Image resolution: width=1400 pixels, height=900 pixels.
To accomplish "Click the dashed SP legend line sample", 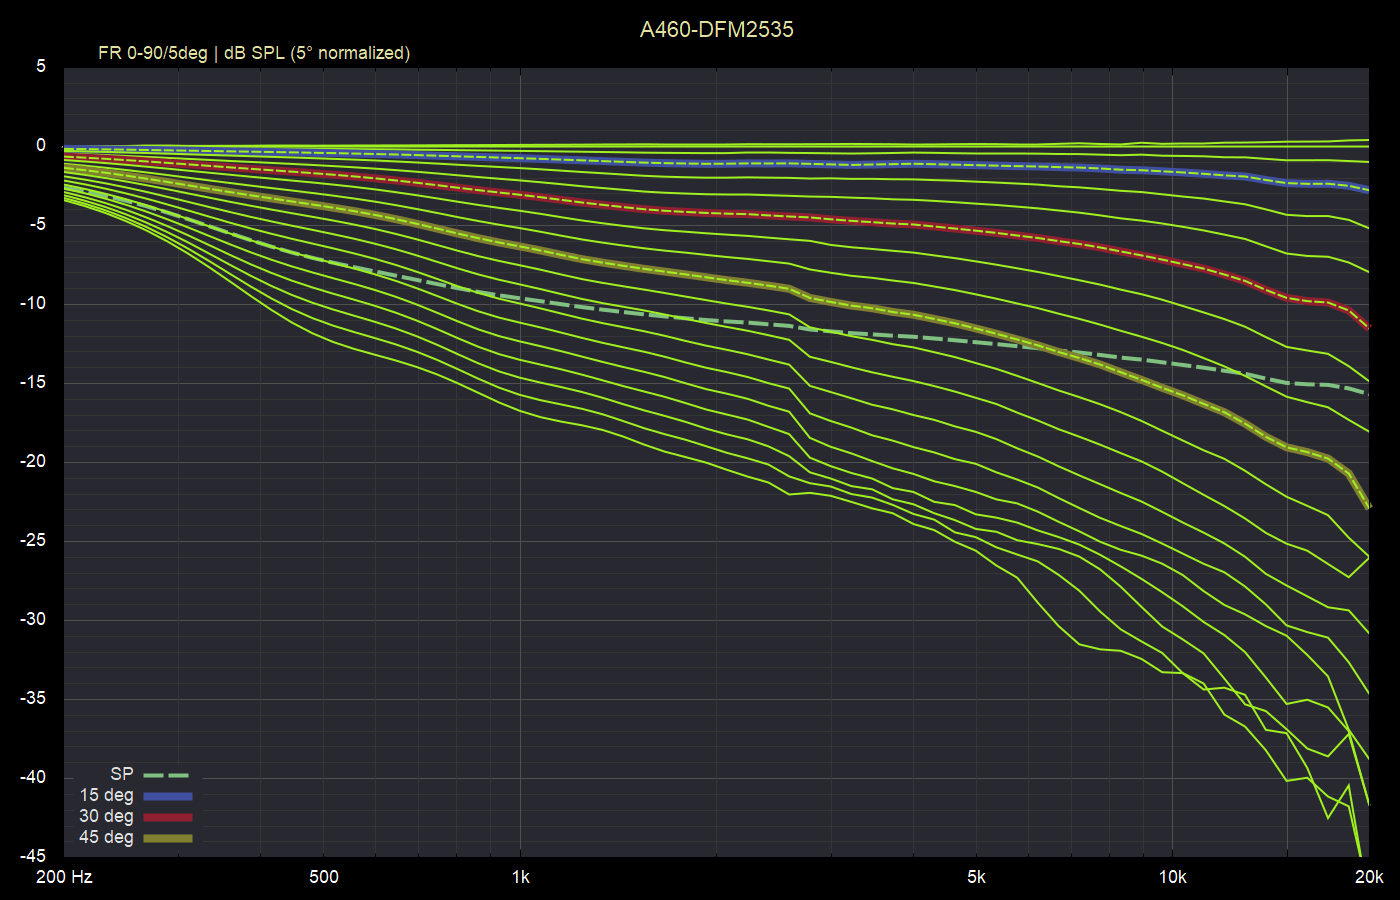I will [167, 775].
